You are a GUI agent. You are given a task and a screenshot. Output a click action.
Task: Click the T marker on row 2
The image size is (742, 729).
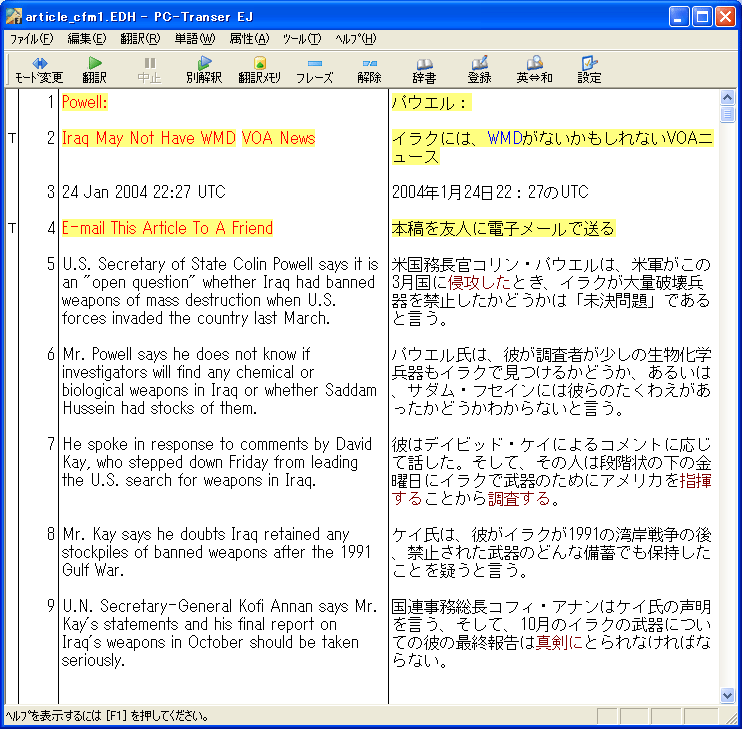tap(12, 138)
